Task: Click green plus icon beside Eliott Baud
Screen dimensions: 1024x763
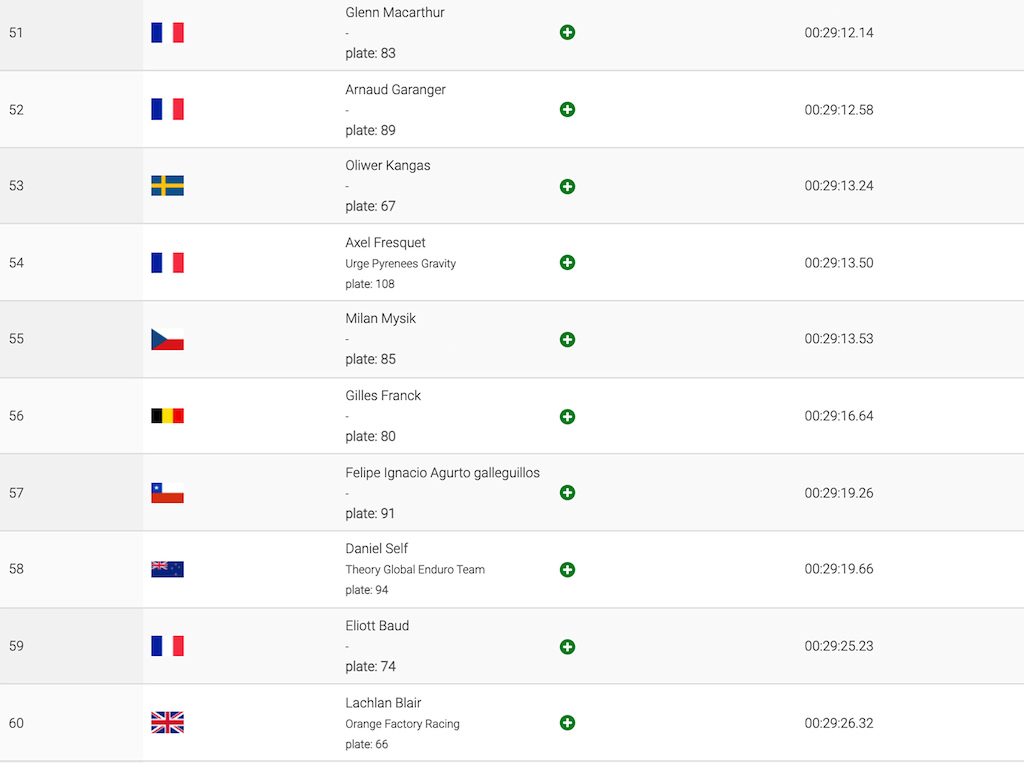Action: pos(568,647)
